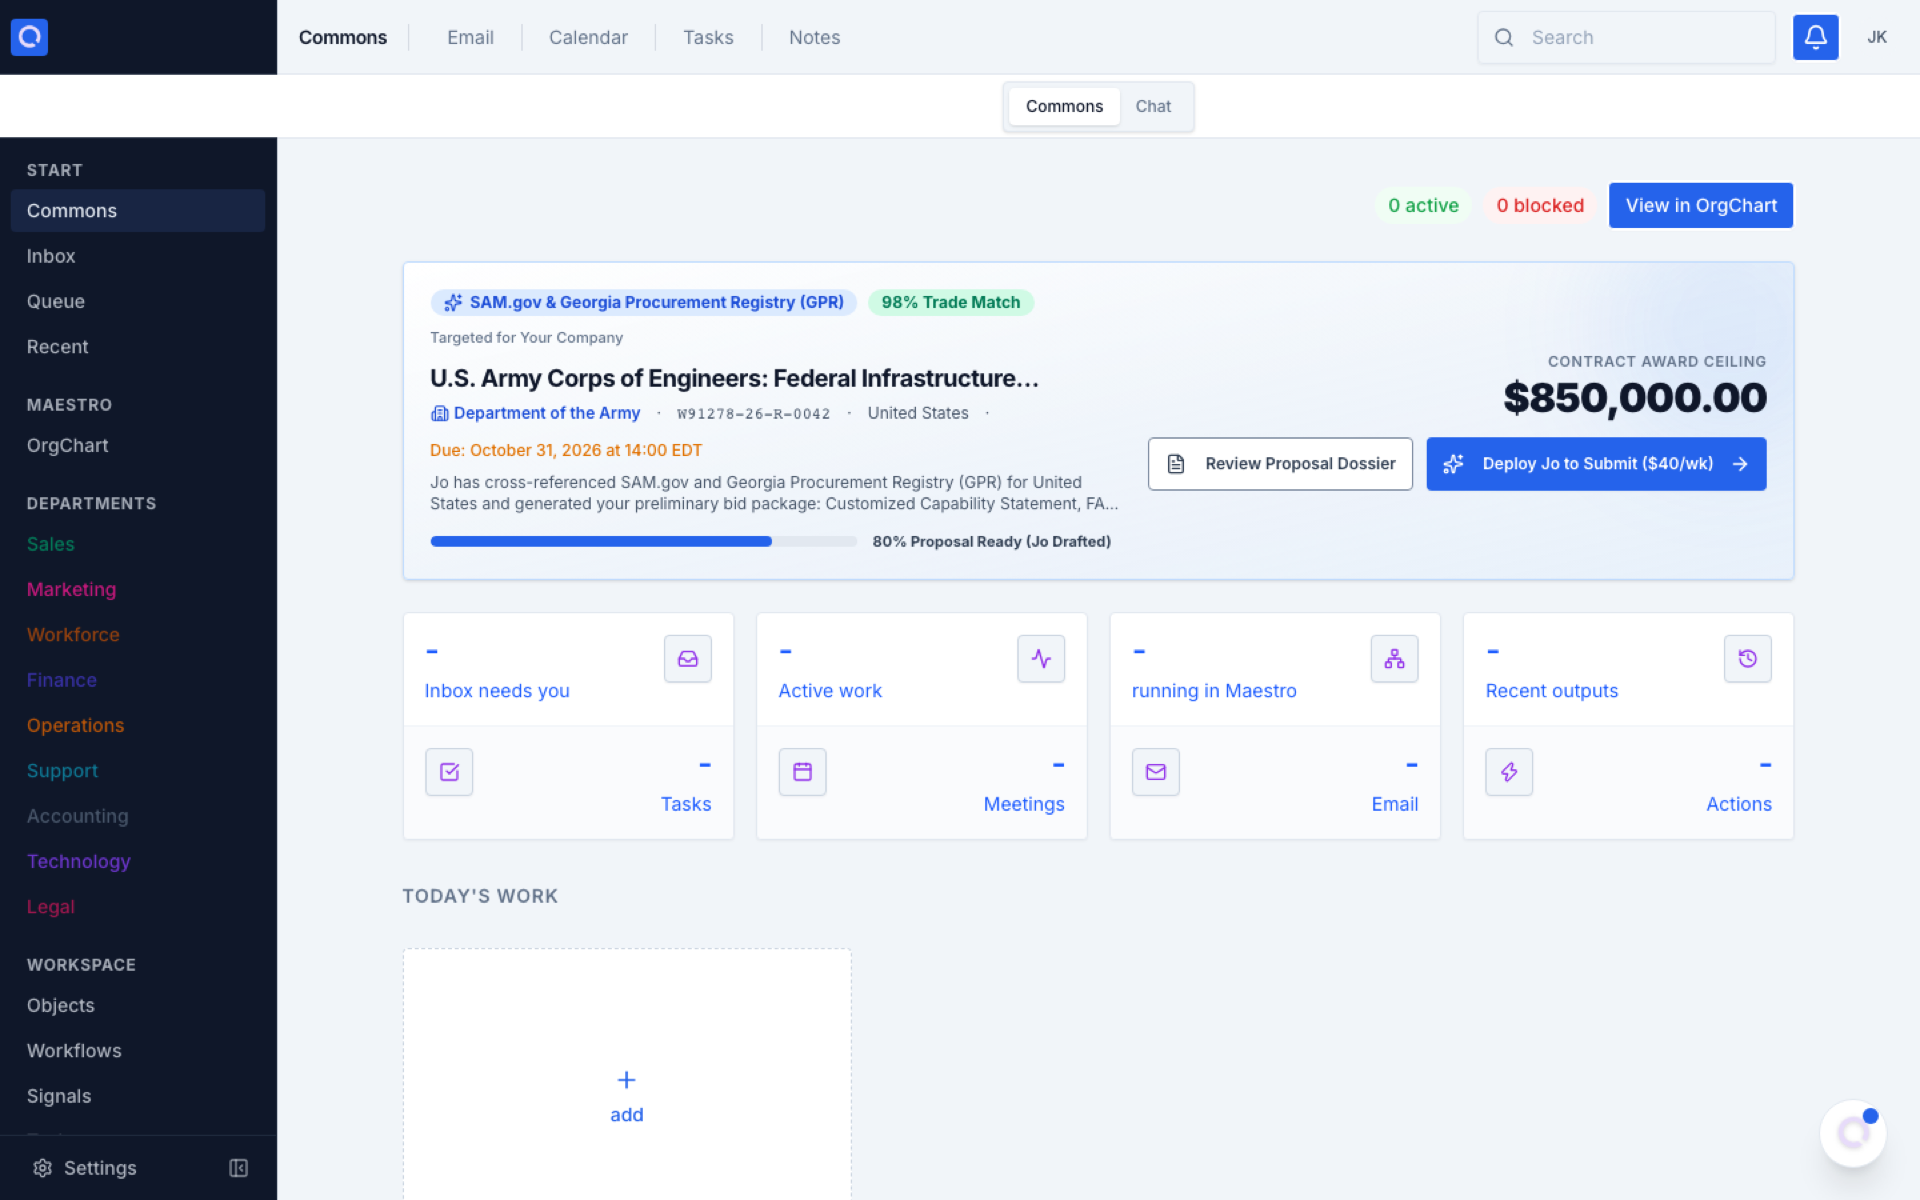Click View in OrgChart button
This screenshot has height=1200, width=1920.
(x=1701, y=205)
